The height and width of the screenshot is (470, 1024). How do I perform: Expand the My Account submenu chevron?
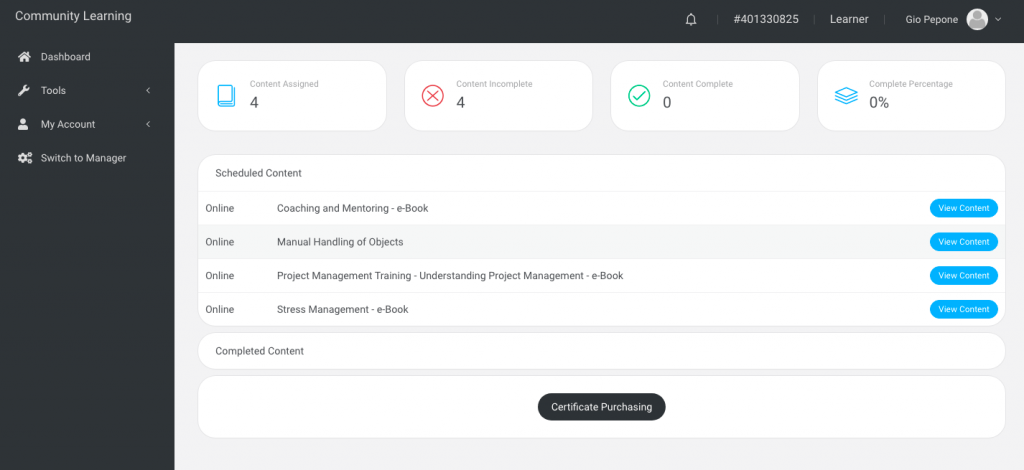[x=148, y=125]
